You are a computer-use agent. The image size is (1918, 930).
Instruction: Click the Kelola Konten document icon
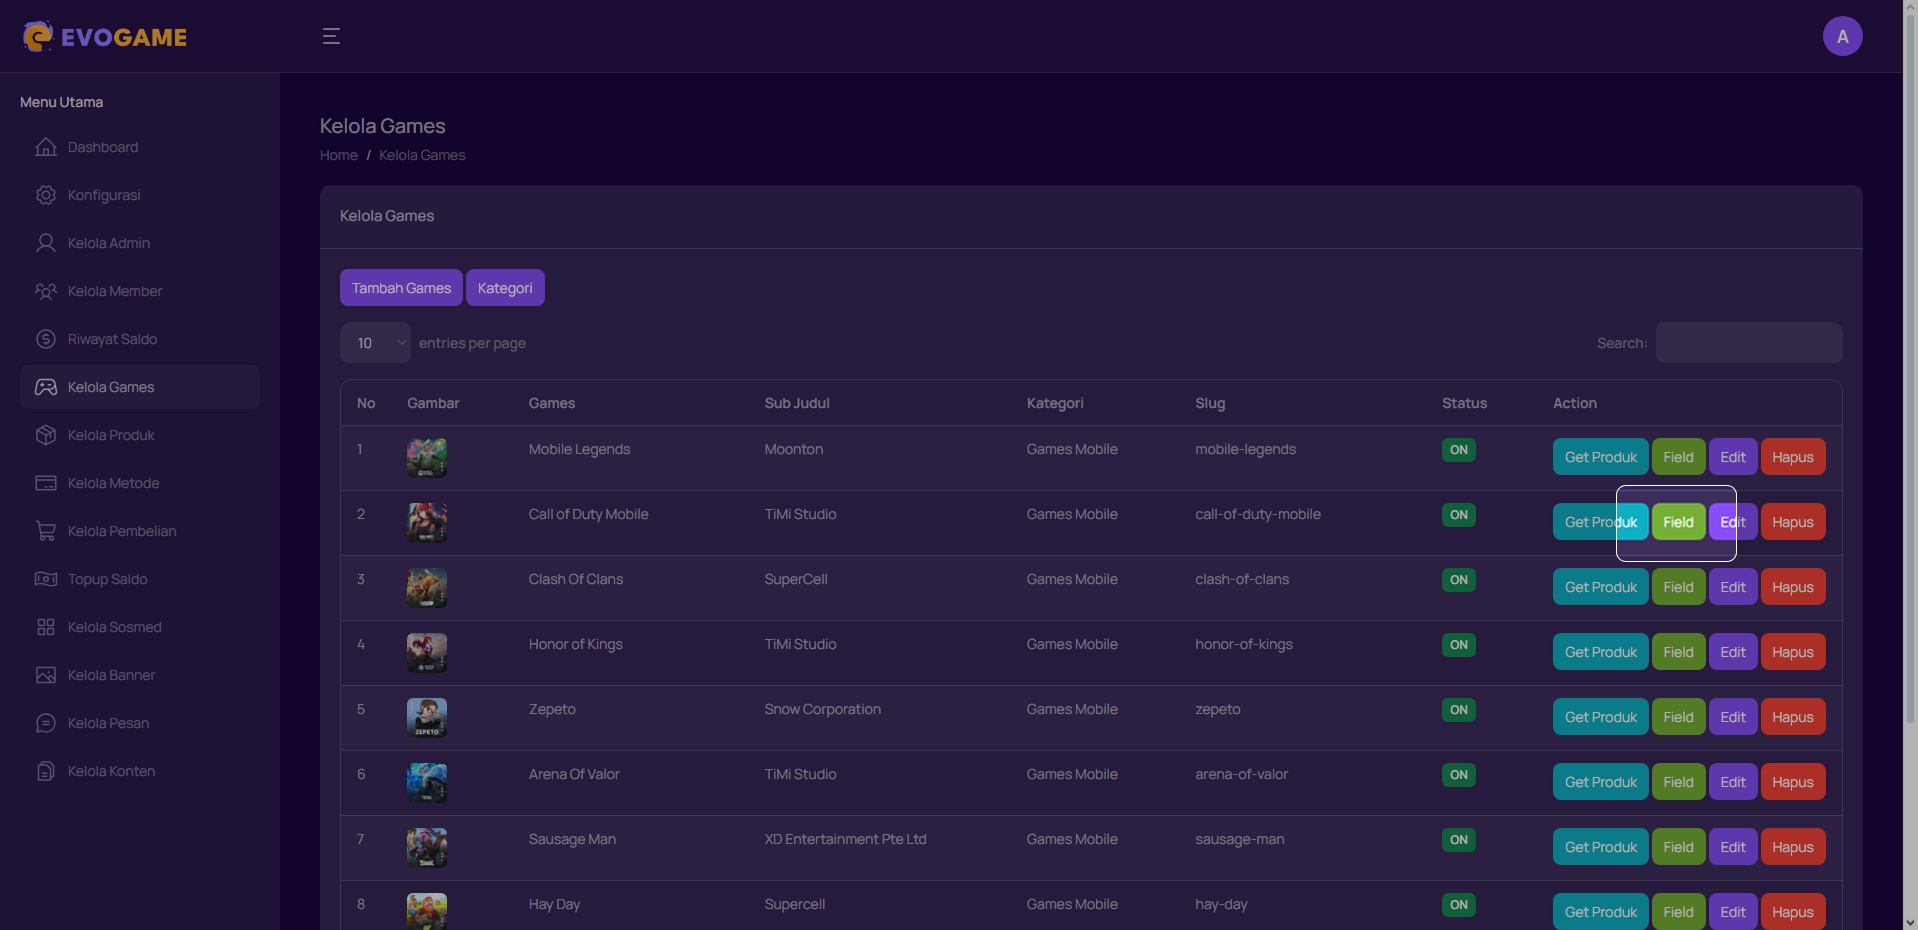(46, 771)
